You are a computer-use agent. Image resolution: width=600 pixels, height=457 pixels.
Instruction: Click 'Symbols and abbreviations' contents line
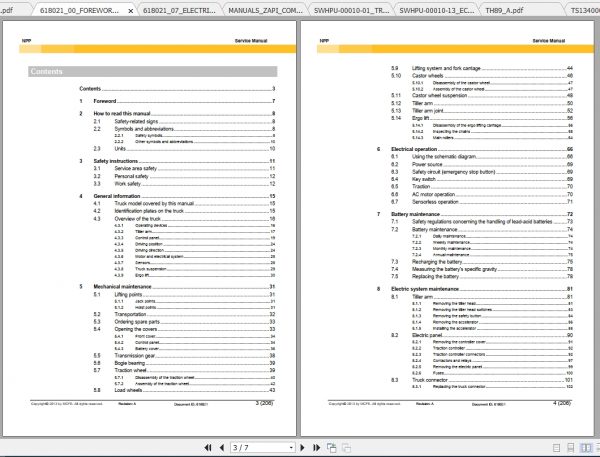coord(184,129)
